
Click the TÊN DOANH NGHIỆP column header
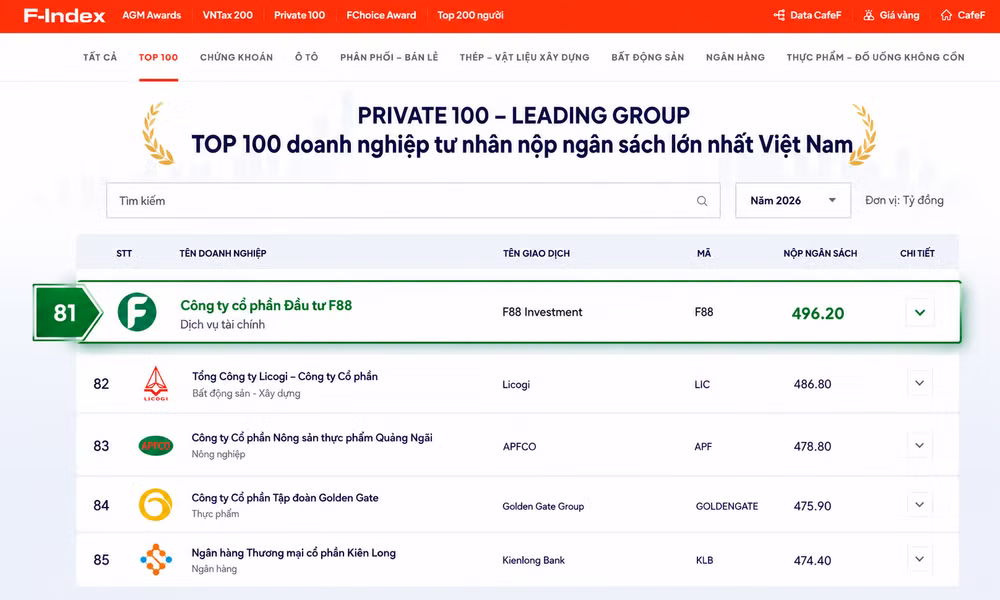click(223, 253)
